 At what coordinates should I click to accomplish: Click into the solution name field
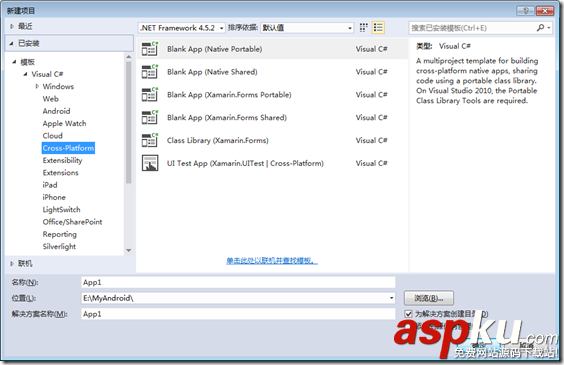coord(238,314)
